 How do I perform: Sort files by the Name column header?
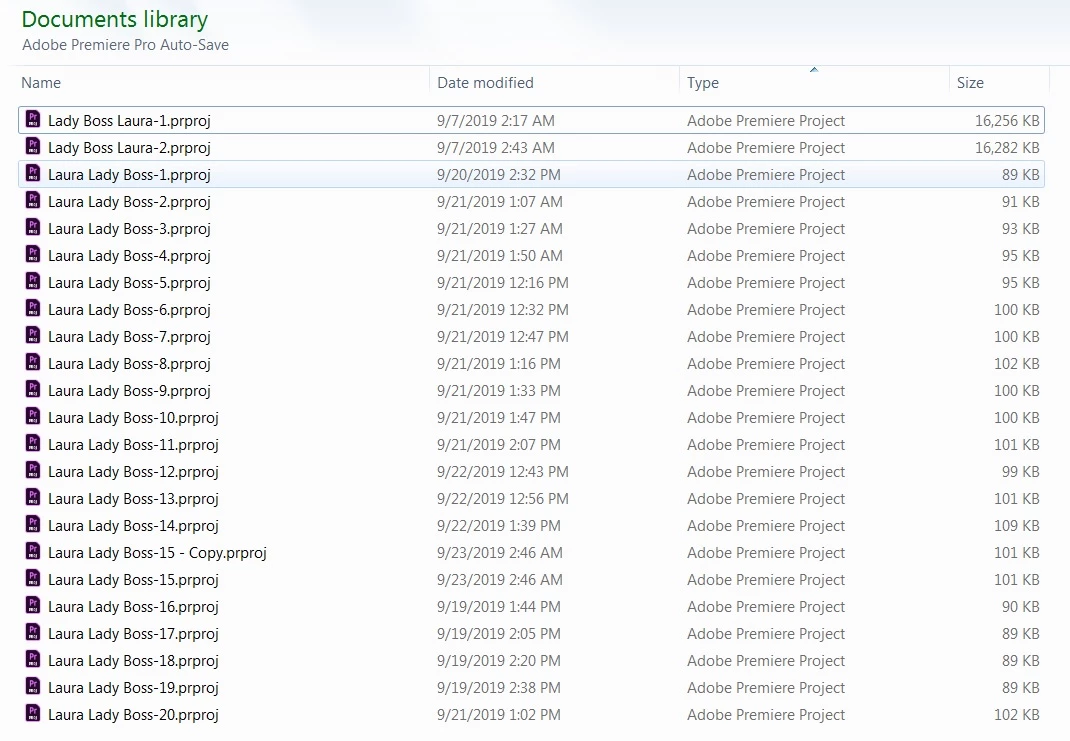tap(41, 83)
